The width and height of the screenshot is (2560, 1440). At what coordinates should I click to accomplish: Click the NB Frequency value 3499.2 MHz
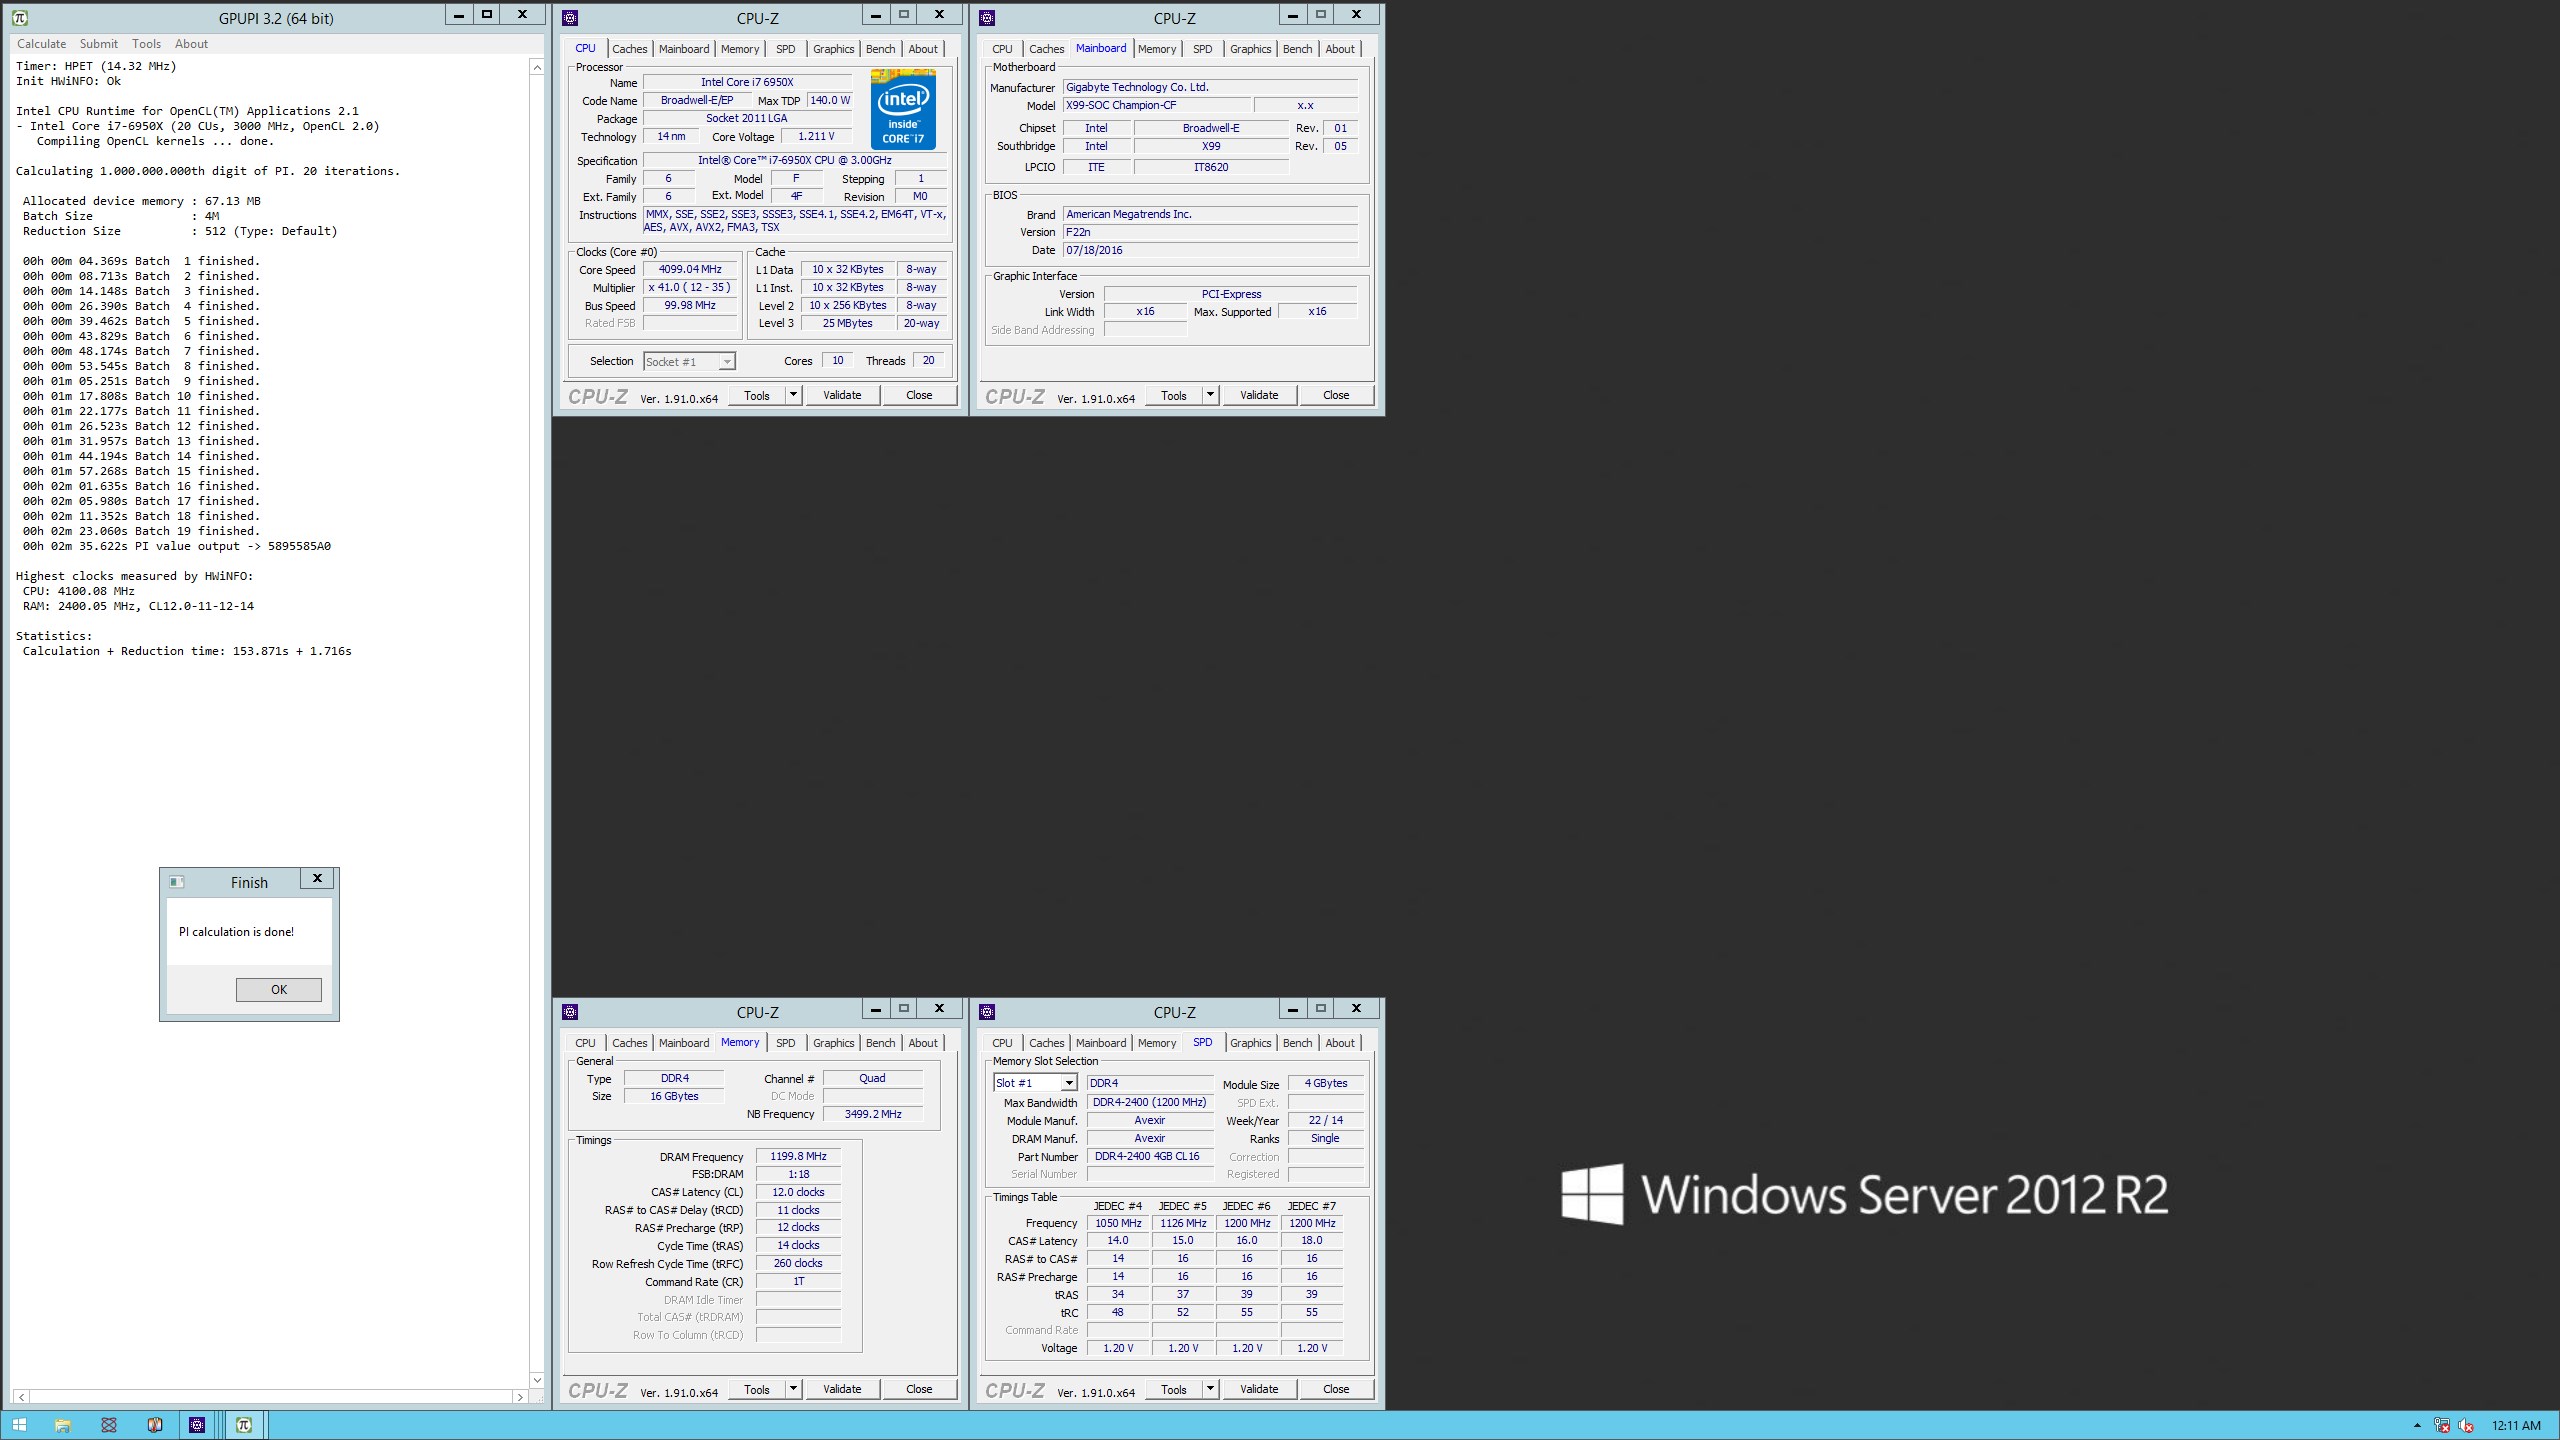(873, 1114)
